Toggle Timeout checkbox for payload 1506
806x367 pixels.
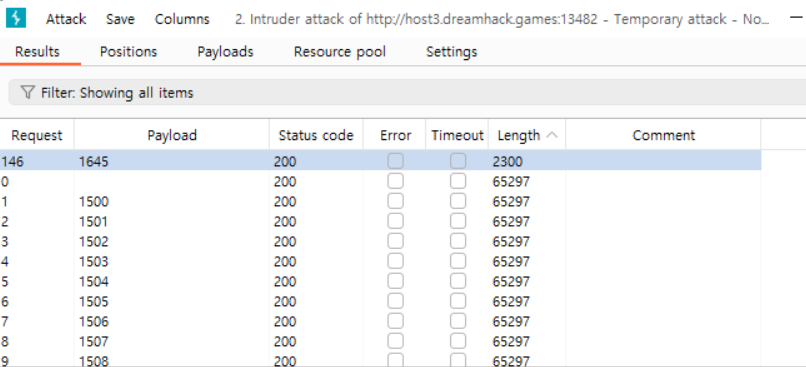pyautogui.click(x=457, y=322)
